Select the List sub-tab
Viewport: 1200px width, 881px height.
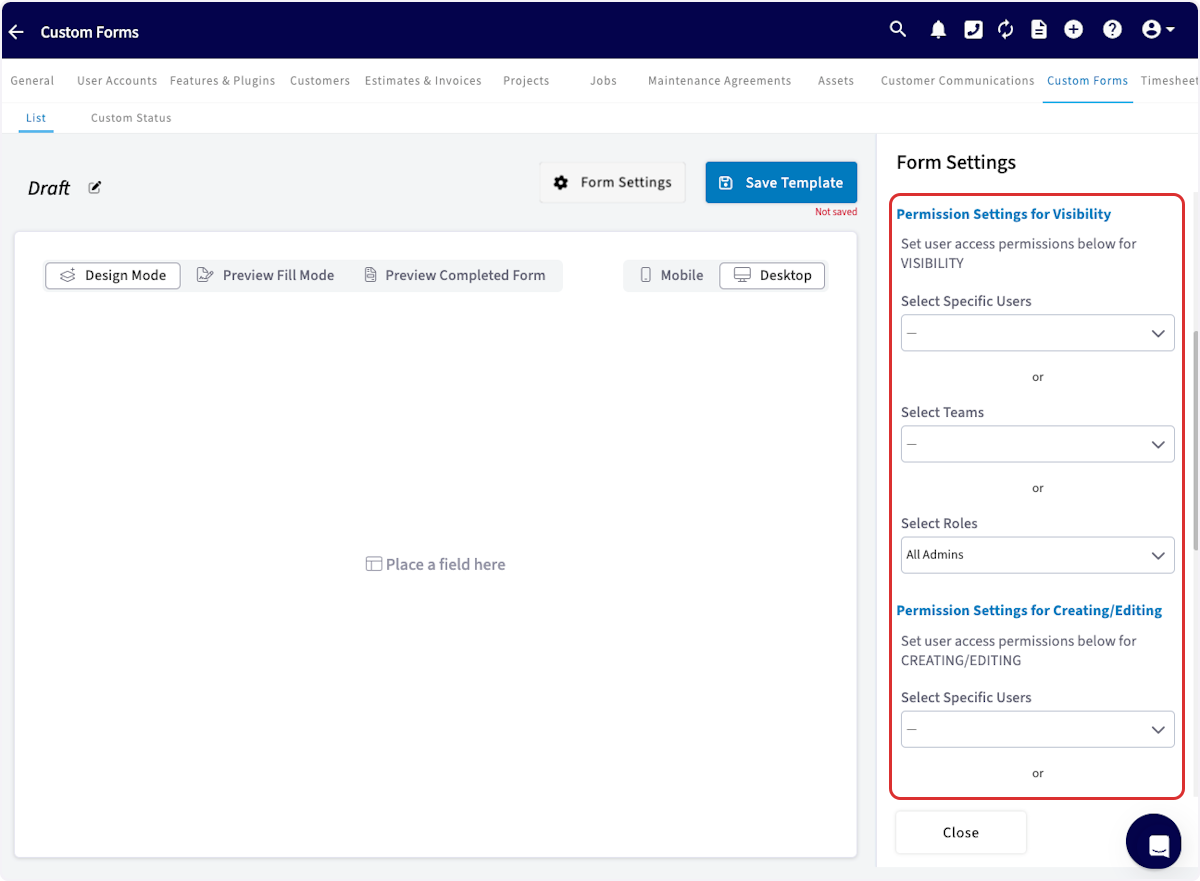36,118
